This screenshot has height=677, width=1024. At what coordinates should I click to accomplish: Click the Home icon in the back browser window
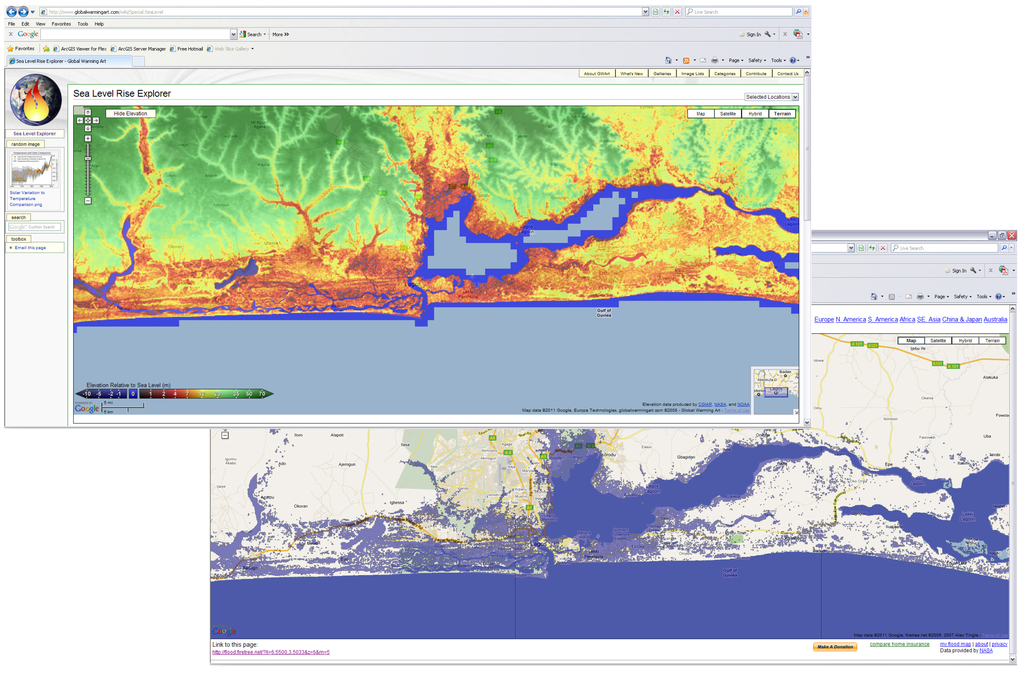(873, 296)
